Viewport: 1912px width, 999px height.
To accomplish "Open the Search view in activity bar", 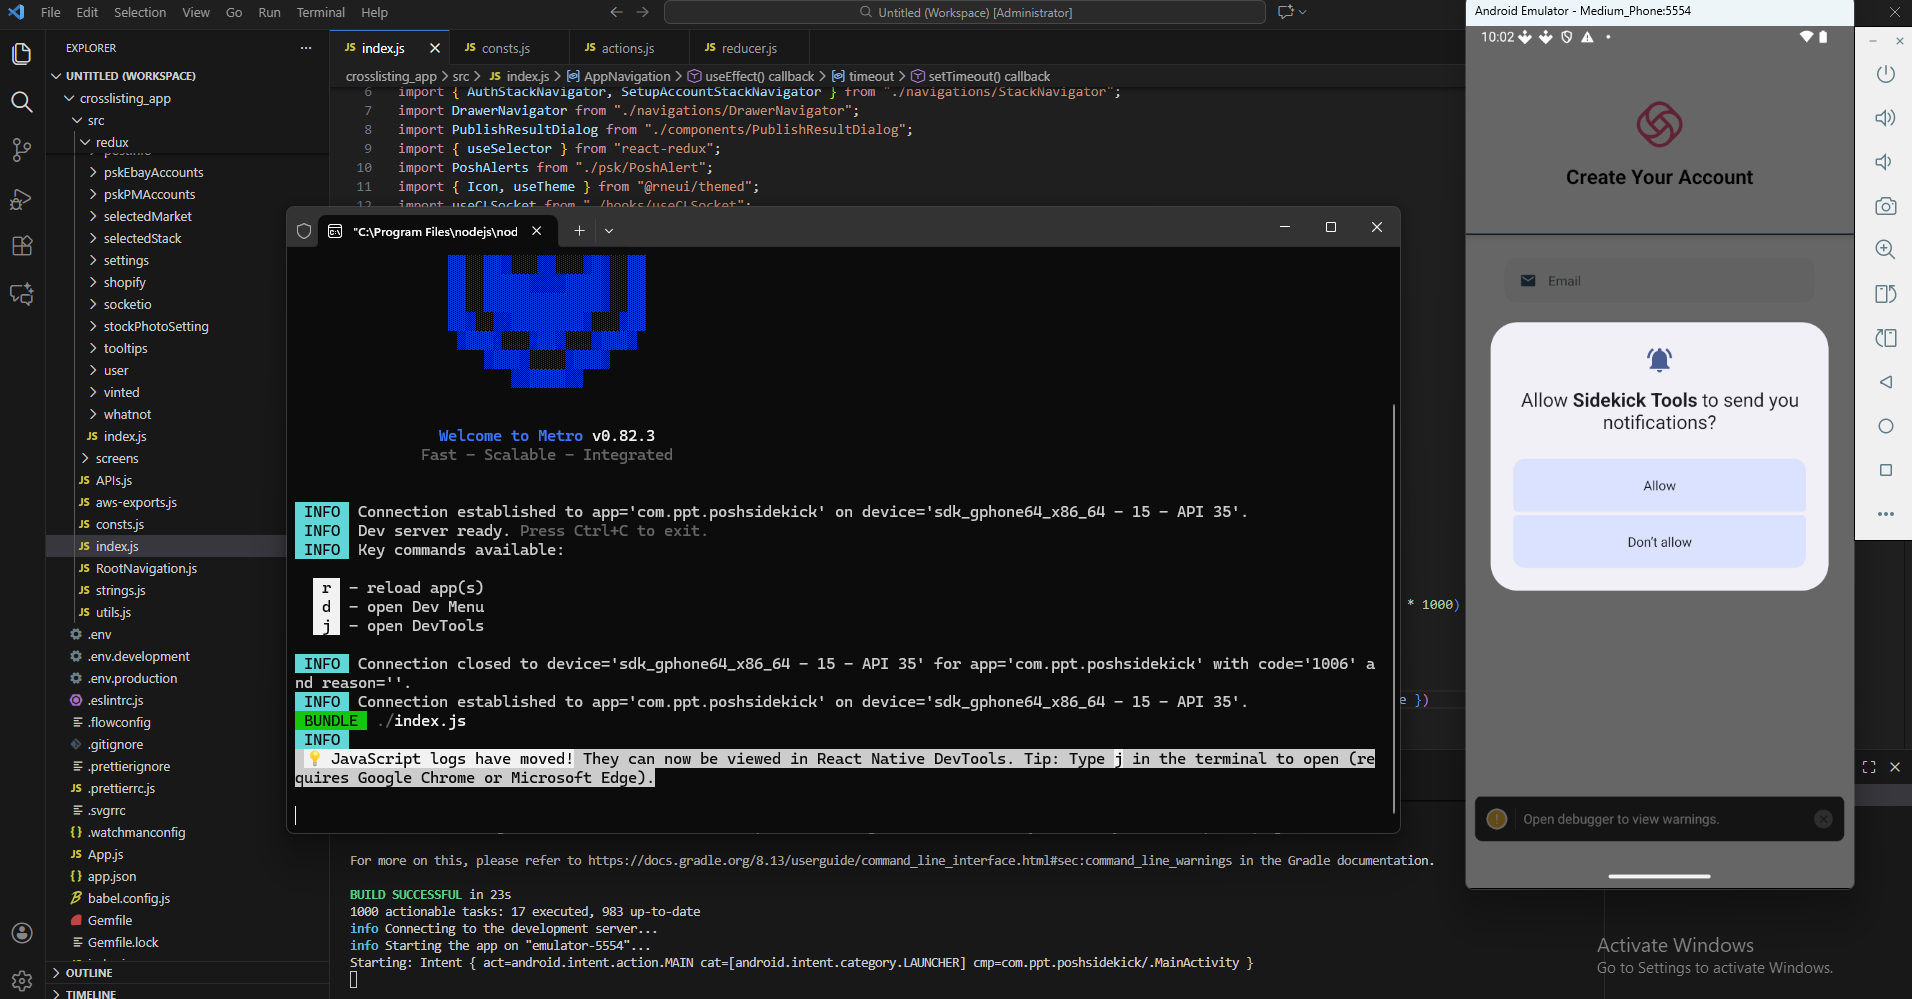I will tap(22, 102).
